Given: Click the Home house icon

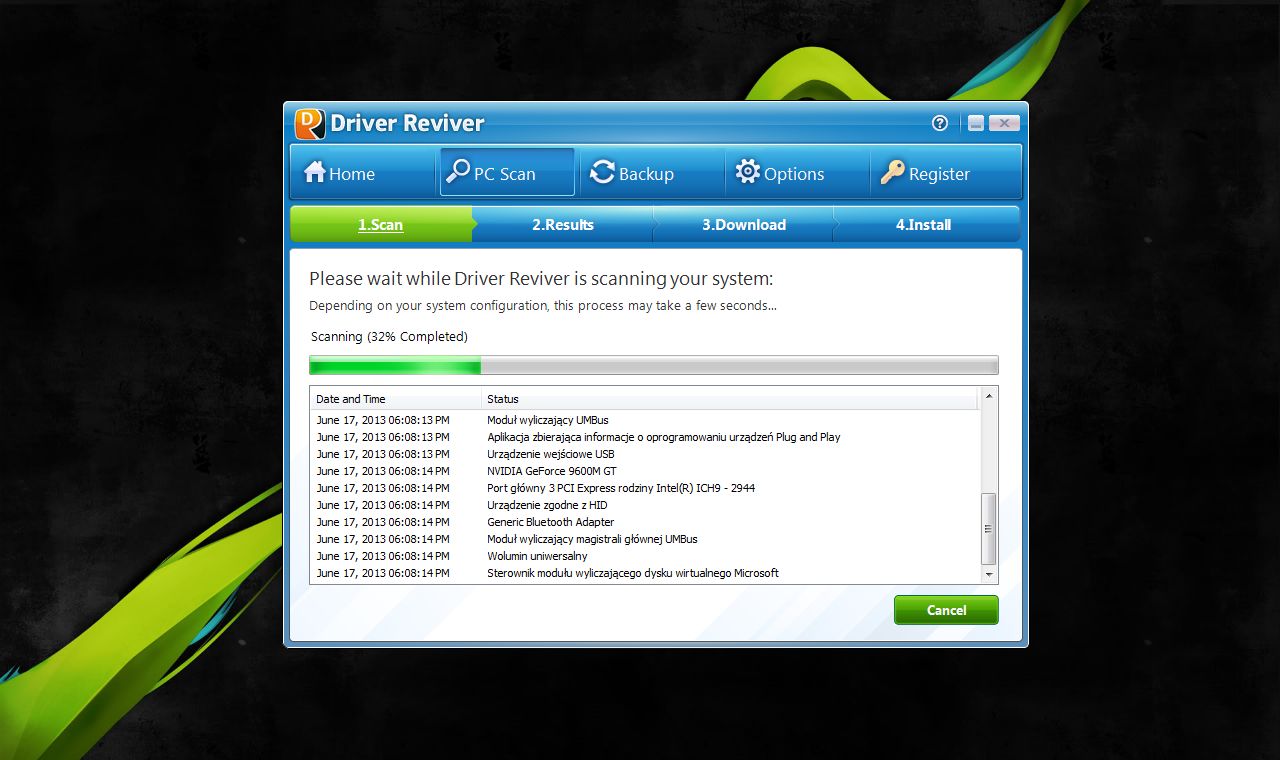Looking at the screenshot, I should 315,172.
